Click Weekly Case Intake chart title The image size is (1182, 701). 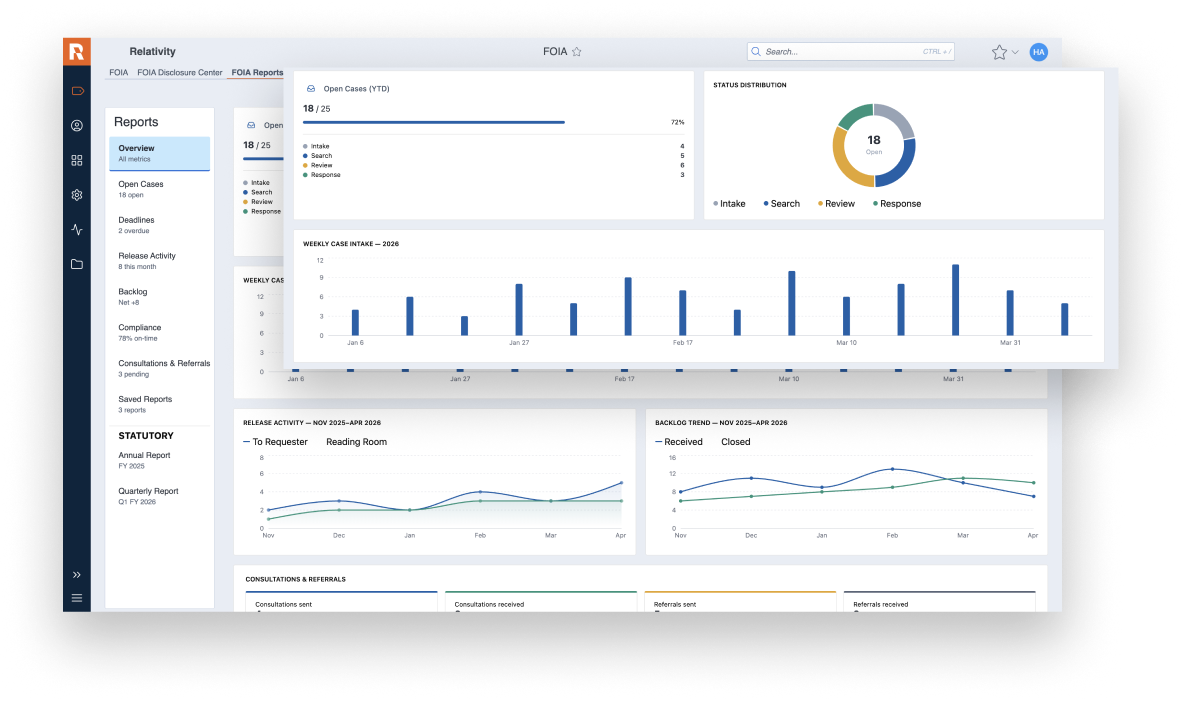pos(351,244)
